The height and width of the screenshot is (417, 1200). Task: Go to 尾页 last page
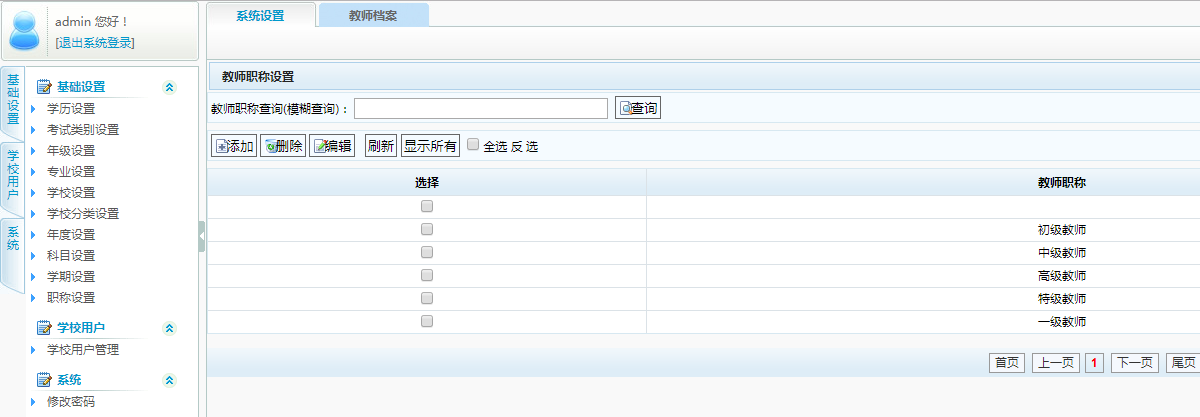pos(1183,363)
